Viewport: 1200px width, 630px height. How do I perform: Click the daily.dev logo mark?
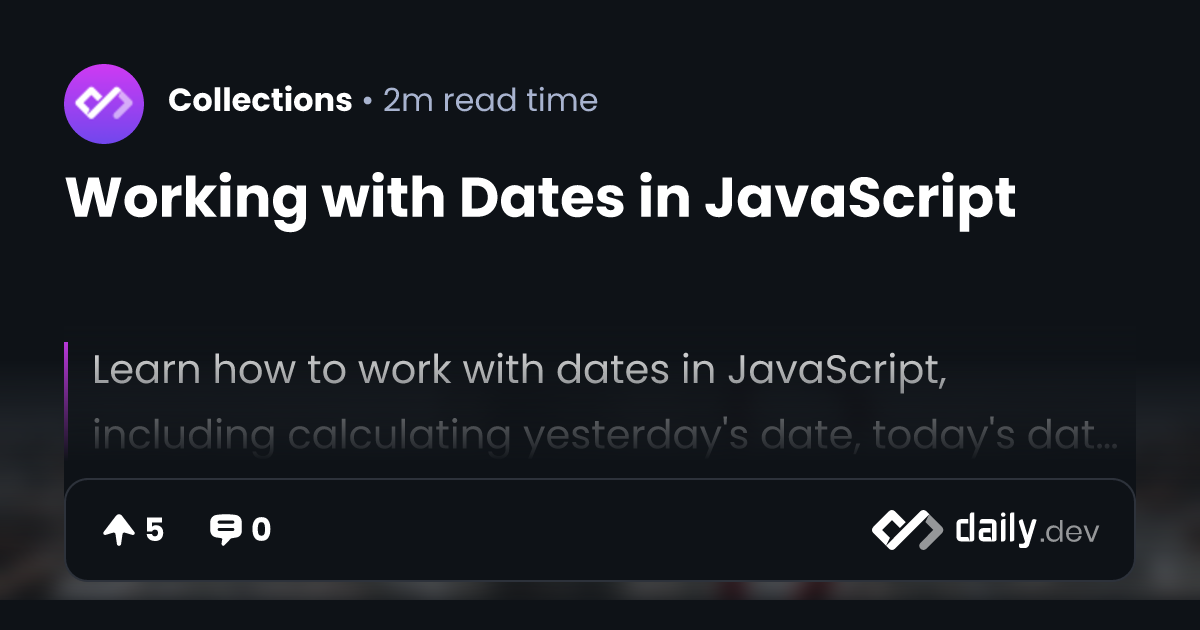[x=906, y=530]
